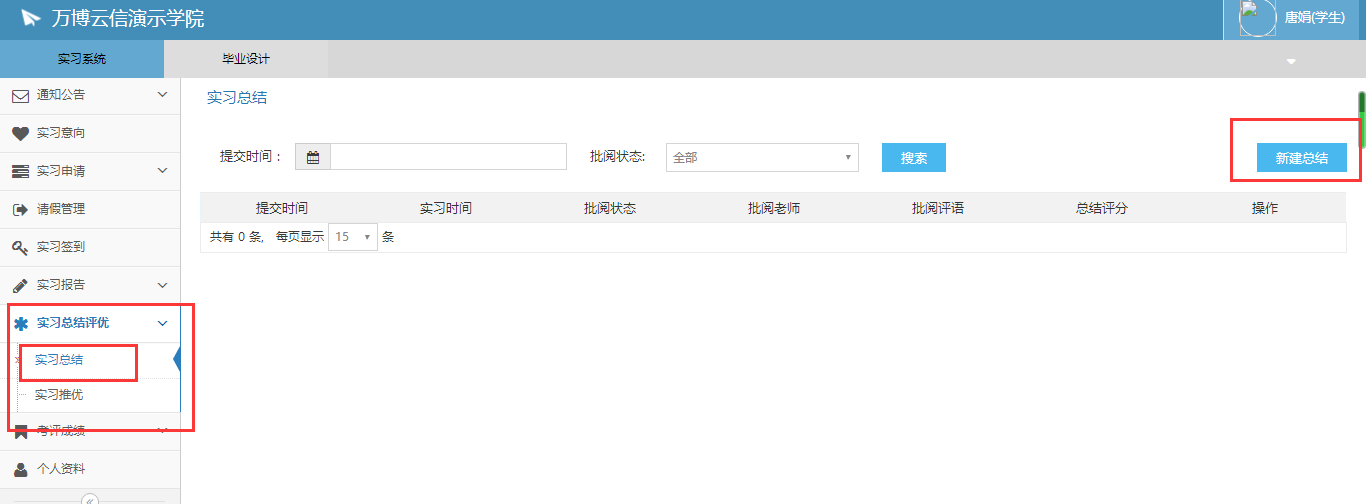Click the green vertical scrollbar on the right
The height and width of the screenshot is (504, 1366).
pyautogui.click(x=1361, y=105)
